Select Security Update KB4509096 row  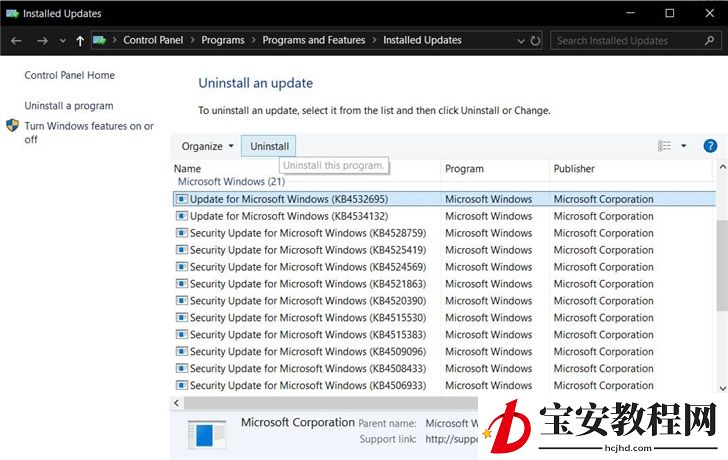pos(444,351)
